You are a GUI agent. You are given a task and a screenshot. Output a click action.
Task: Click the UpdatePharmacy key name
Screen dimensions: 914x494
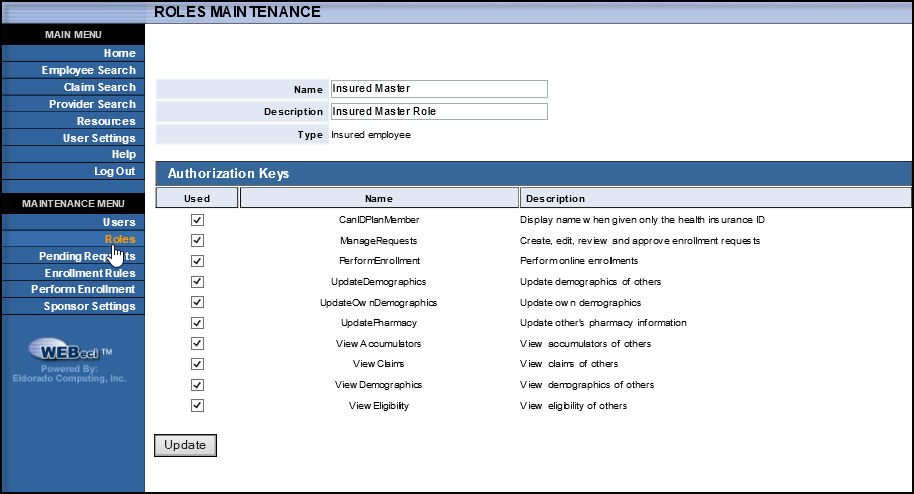pos(379,323)
